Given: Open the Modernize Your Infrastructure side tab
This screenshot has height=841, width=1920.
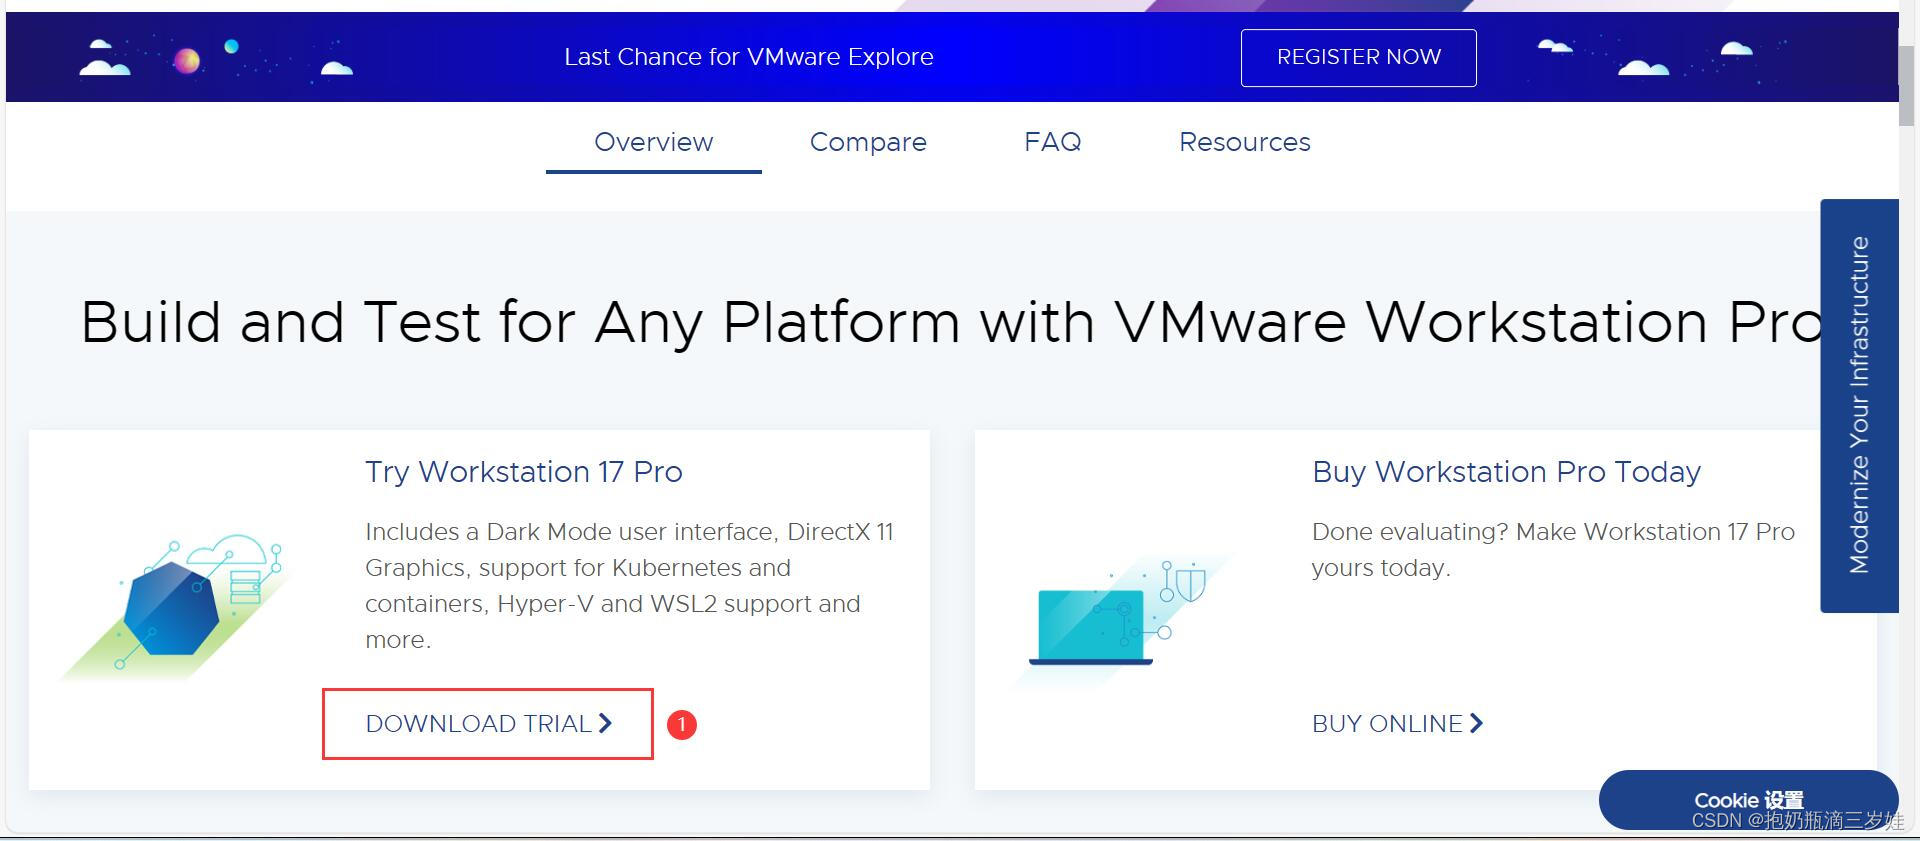Looking at the screenshot, I should point(1859,405).
